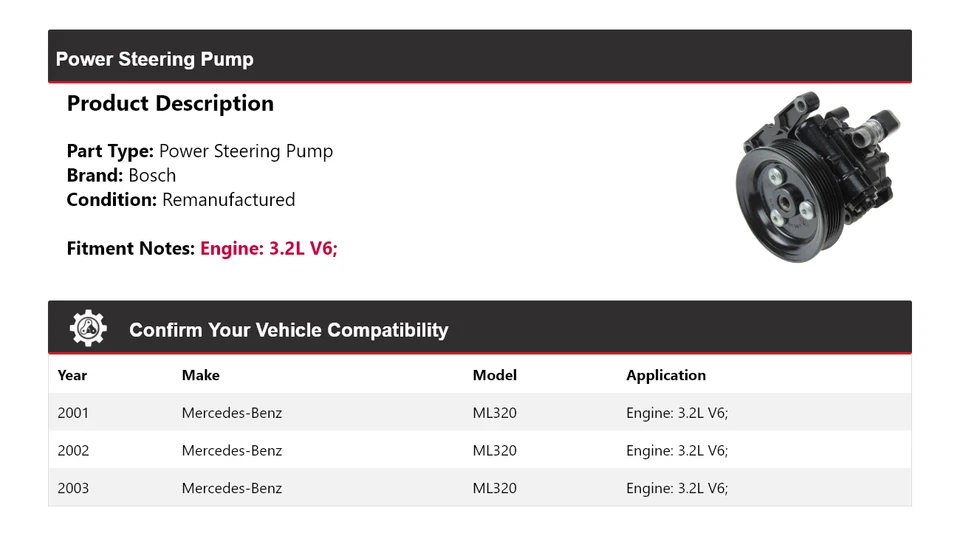This screenshot has height=536, width=960.
Task: Select the red Engine: 3.2L V6 fitment note
Action: [269, 249]
